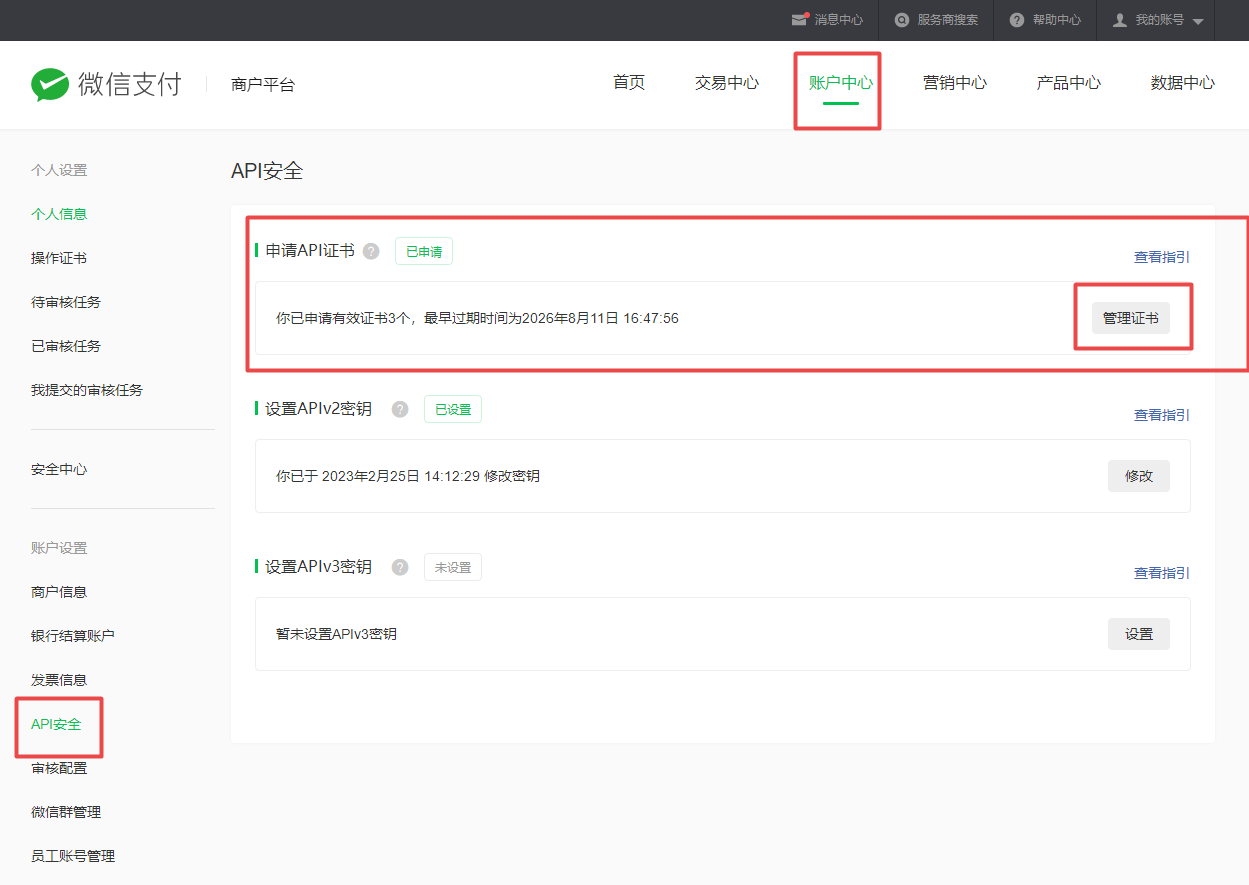Open the 账户中心 tab
Viewport: 1249px width, 885px height.
pos(841,83)
